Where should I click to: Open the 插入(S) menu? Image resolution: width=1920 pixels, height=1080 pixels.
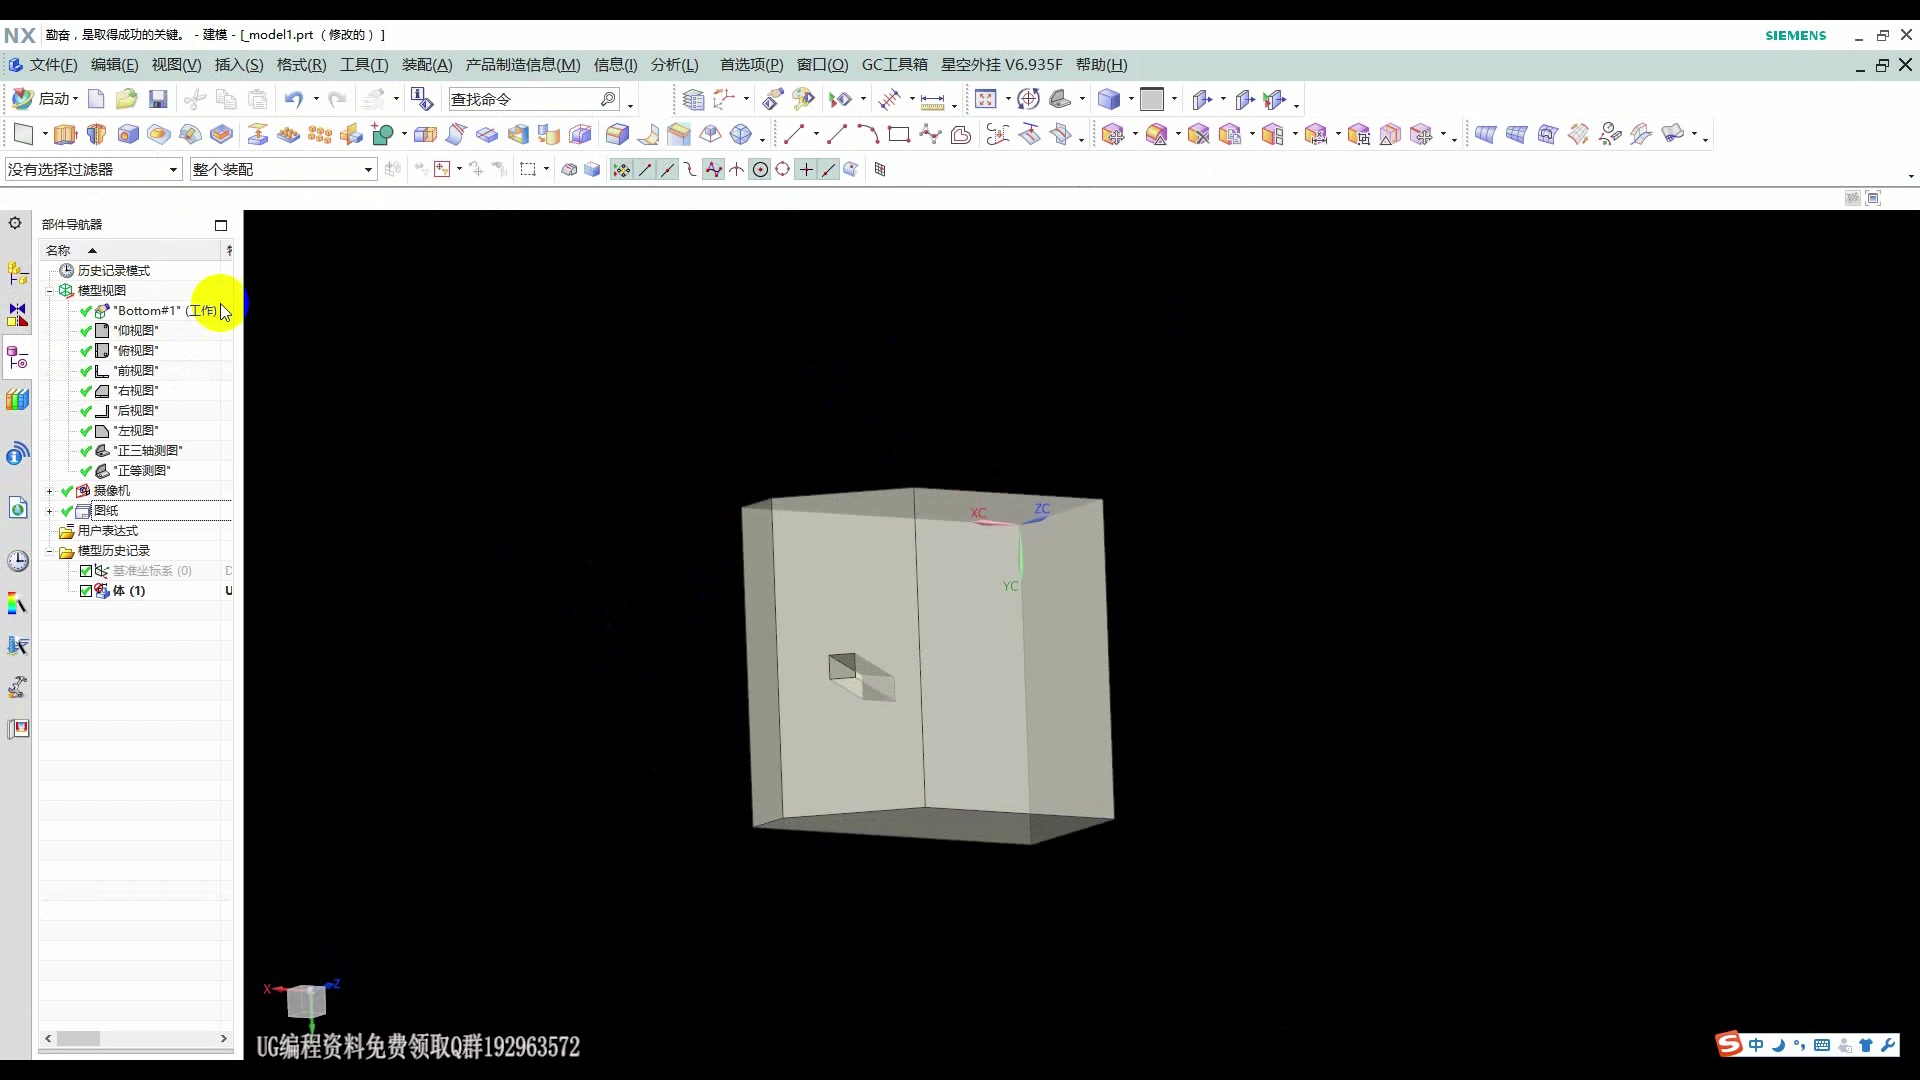238,65
